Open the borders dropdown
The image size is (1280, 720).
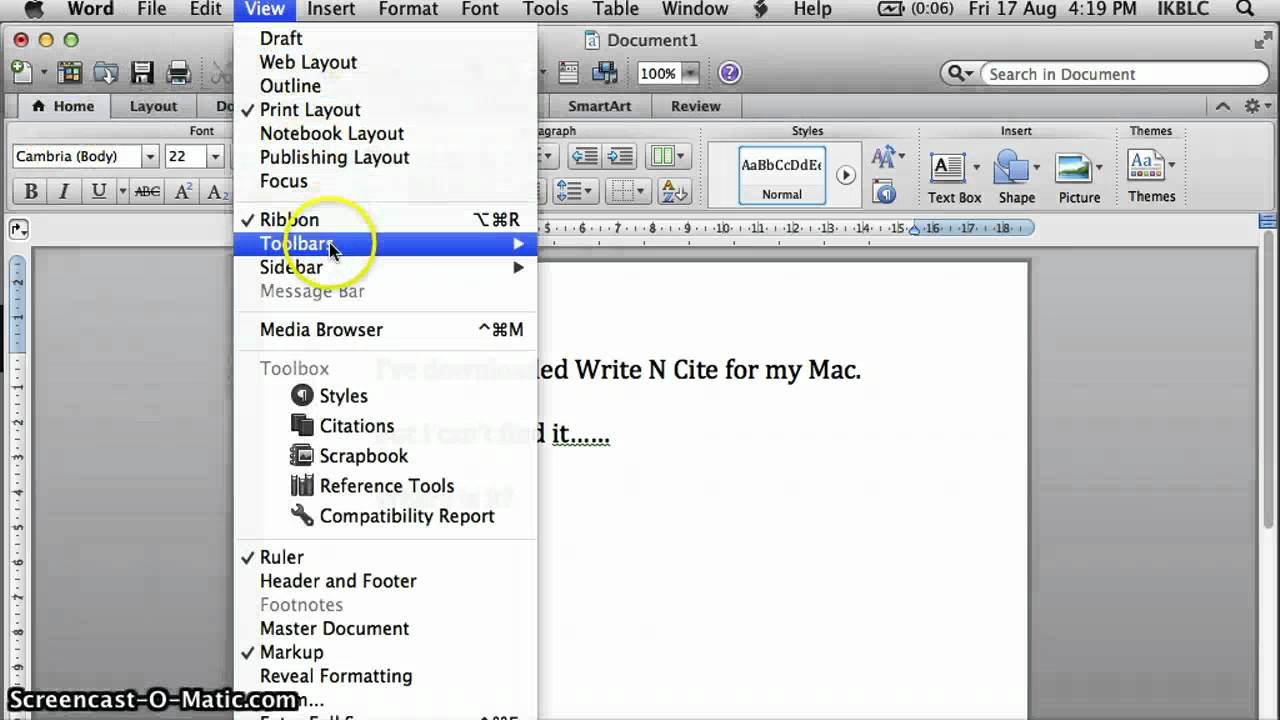630,192
